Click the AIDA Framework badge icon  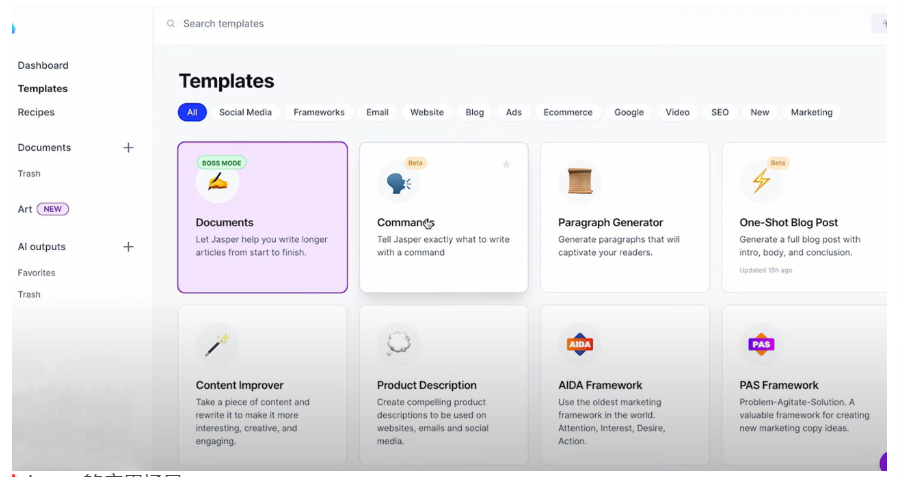(579, 345)
